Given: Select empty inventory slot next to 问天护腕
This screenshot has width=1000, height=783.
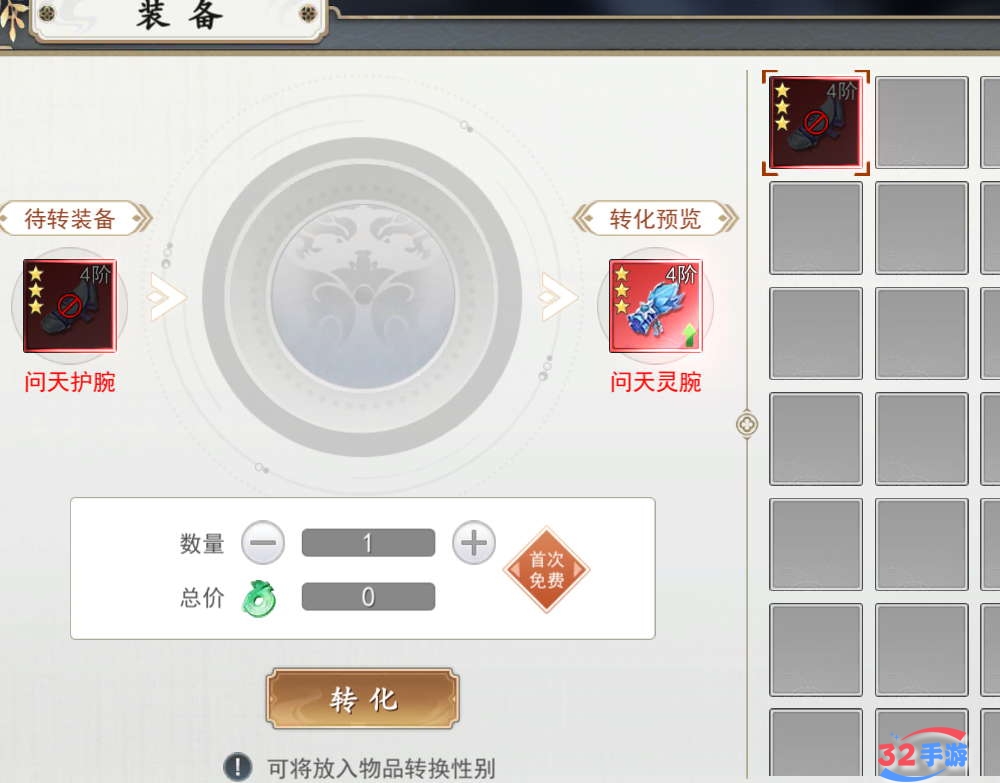Looking at the screenshot, I should [922, 122].
